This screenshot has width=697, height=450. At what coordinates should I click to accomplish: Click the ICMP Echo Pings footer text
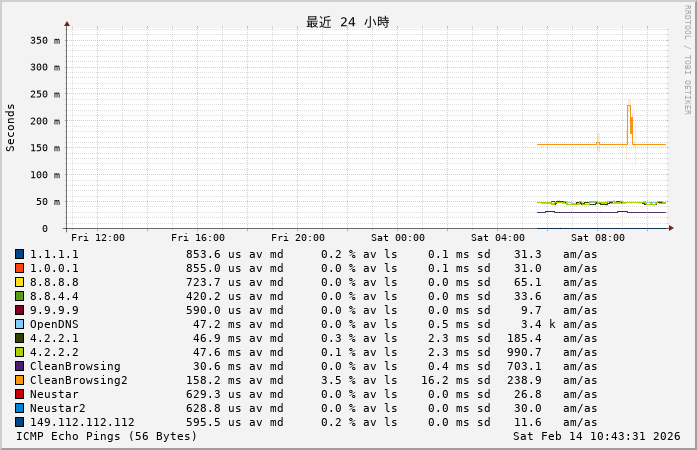[107, 436]
